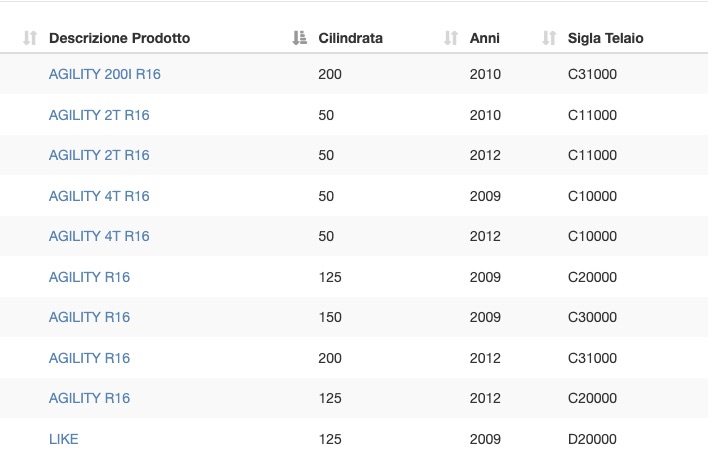Screen dimensions: 708x466
Task: Open AGILITY R16 200 cc link
Action: 89,358
